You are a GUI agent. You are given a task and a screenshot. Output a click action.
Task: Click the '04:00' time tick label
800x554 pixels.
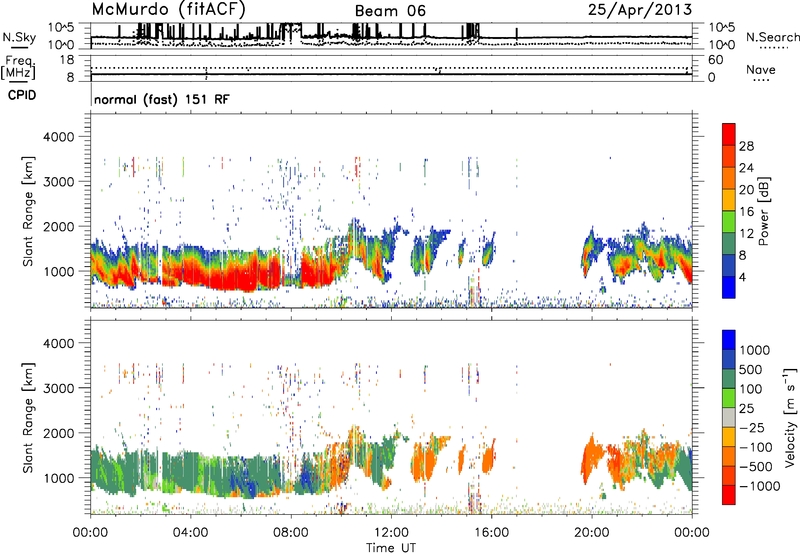[x=190, y=533]
